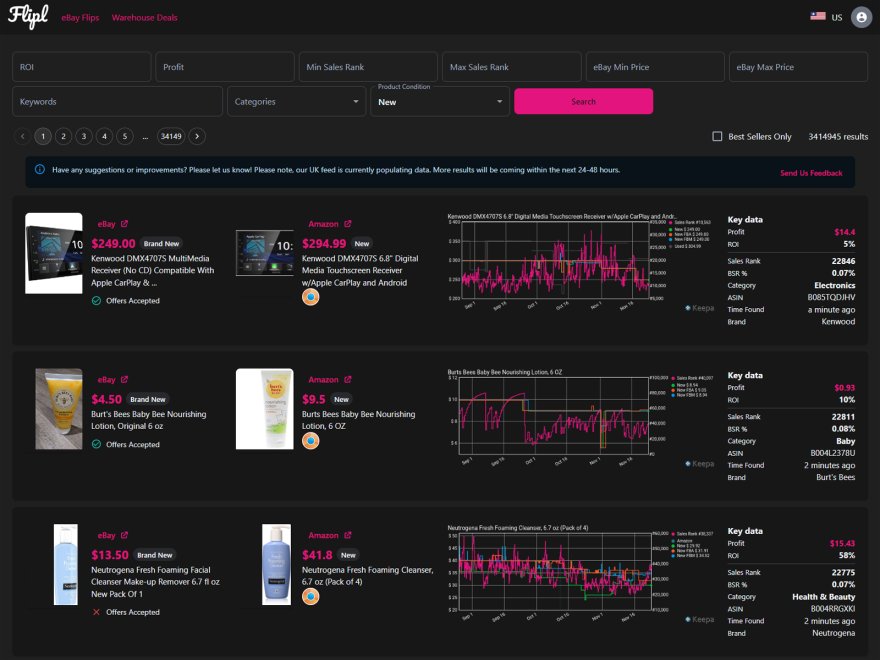
Task: Click the 3414945 results count
Action: pyautogui.click(x=838, y=136)
